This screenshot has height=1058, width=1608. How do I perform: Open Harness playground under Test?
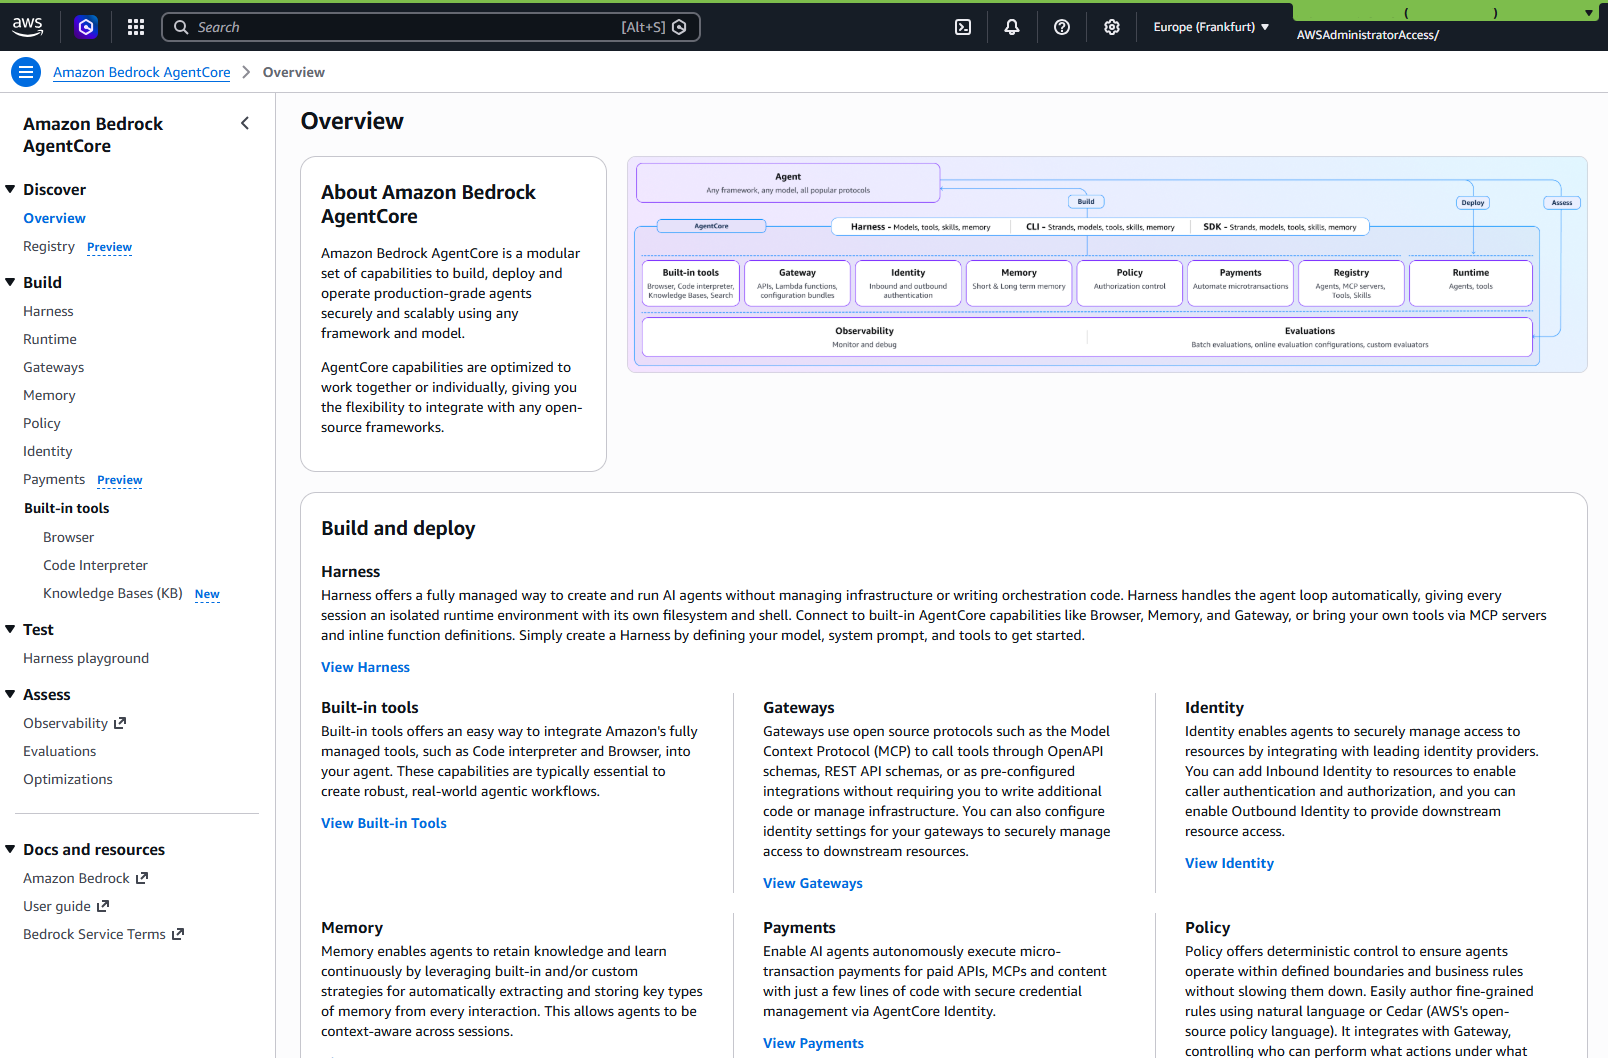[86, 658]
